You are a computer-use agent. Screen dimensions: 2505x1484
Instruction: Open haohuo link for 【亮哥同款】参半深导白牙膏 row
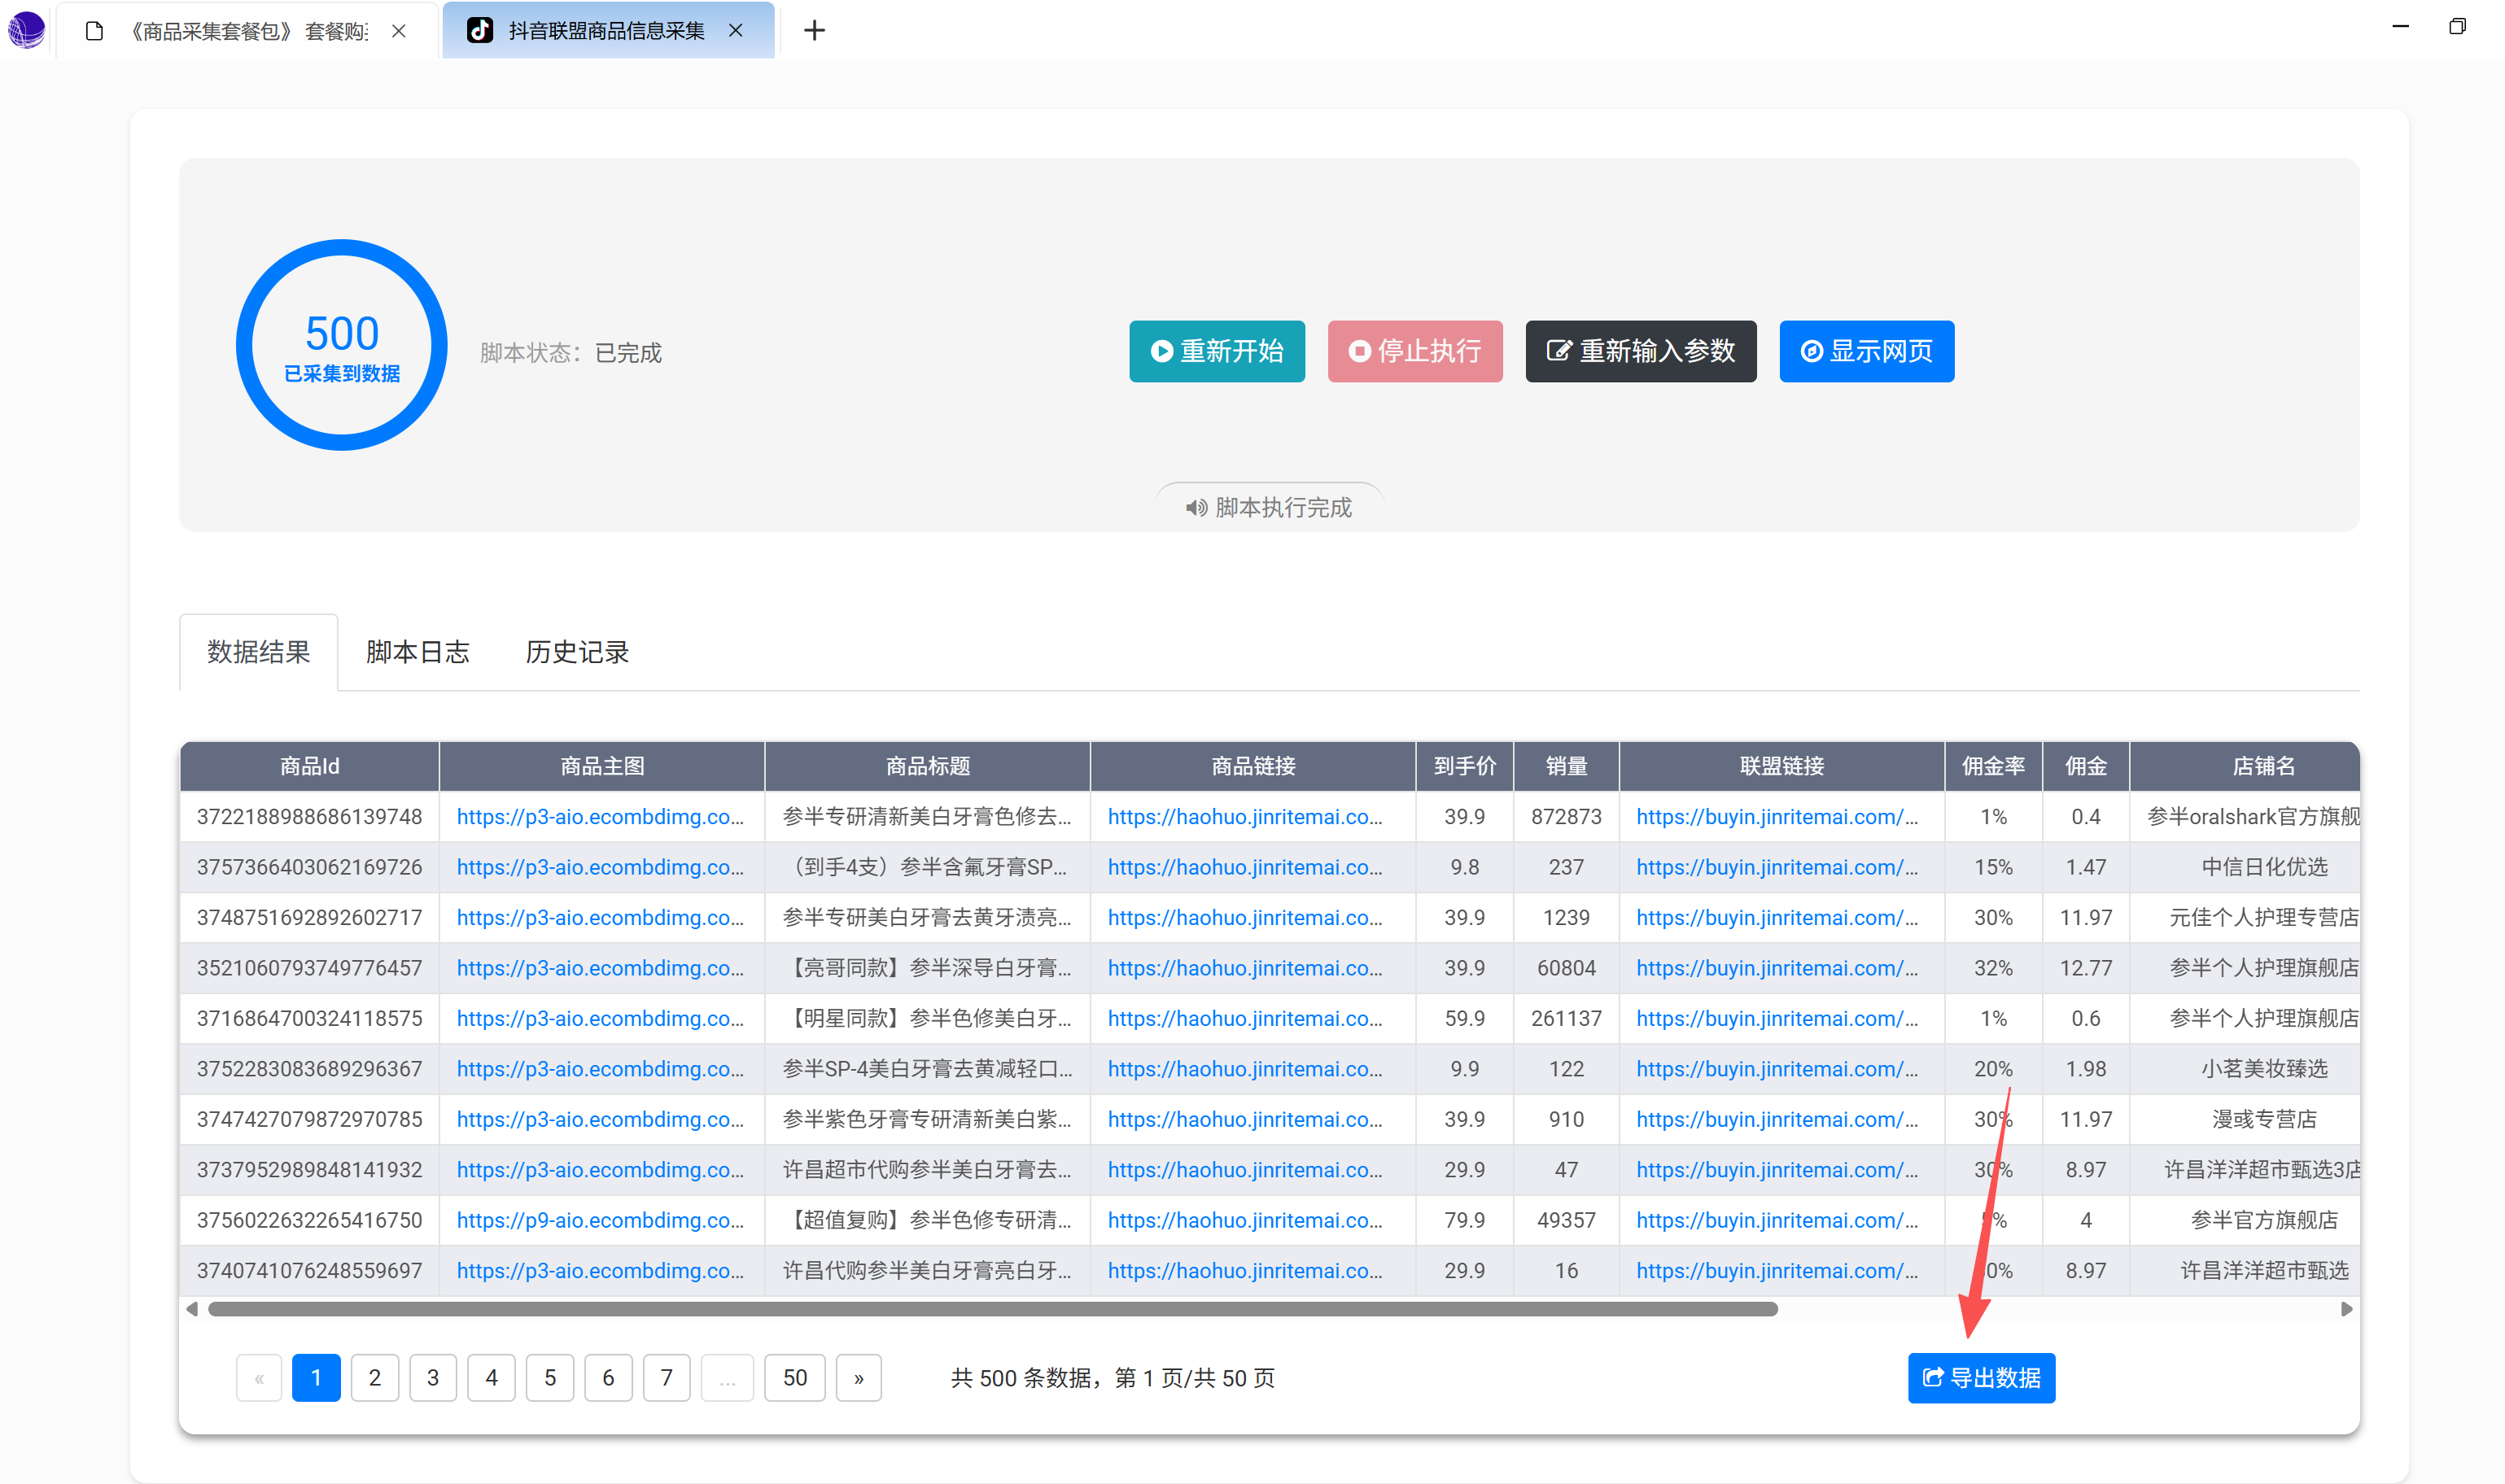[1245, 968]
